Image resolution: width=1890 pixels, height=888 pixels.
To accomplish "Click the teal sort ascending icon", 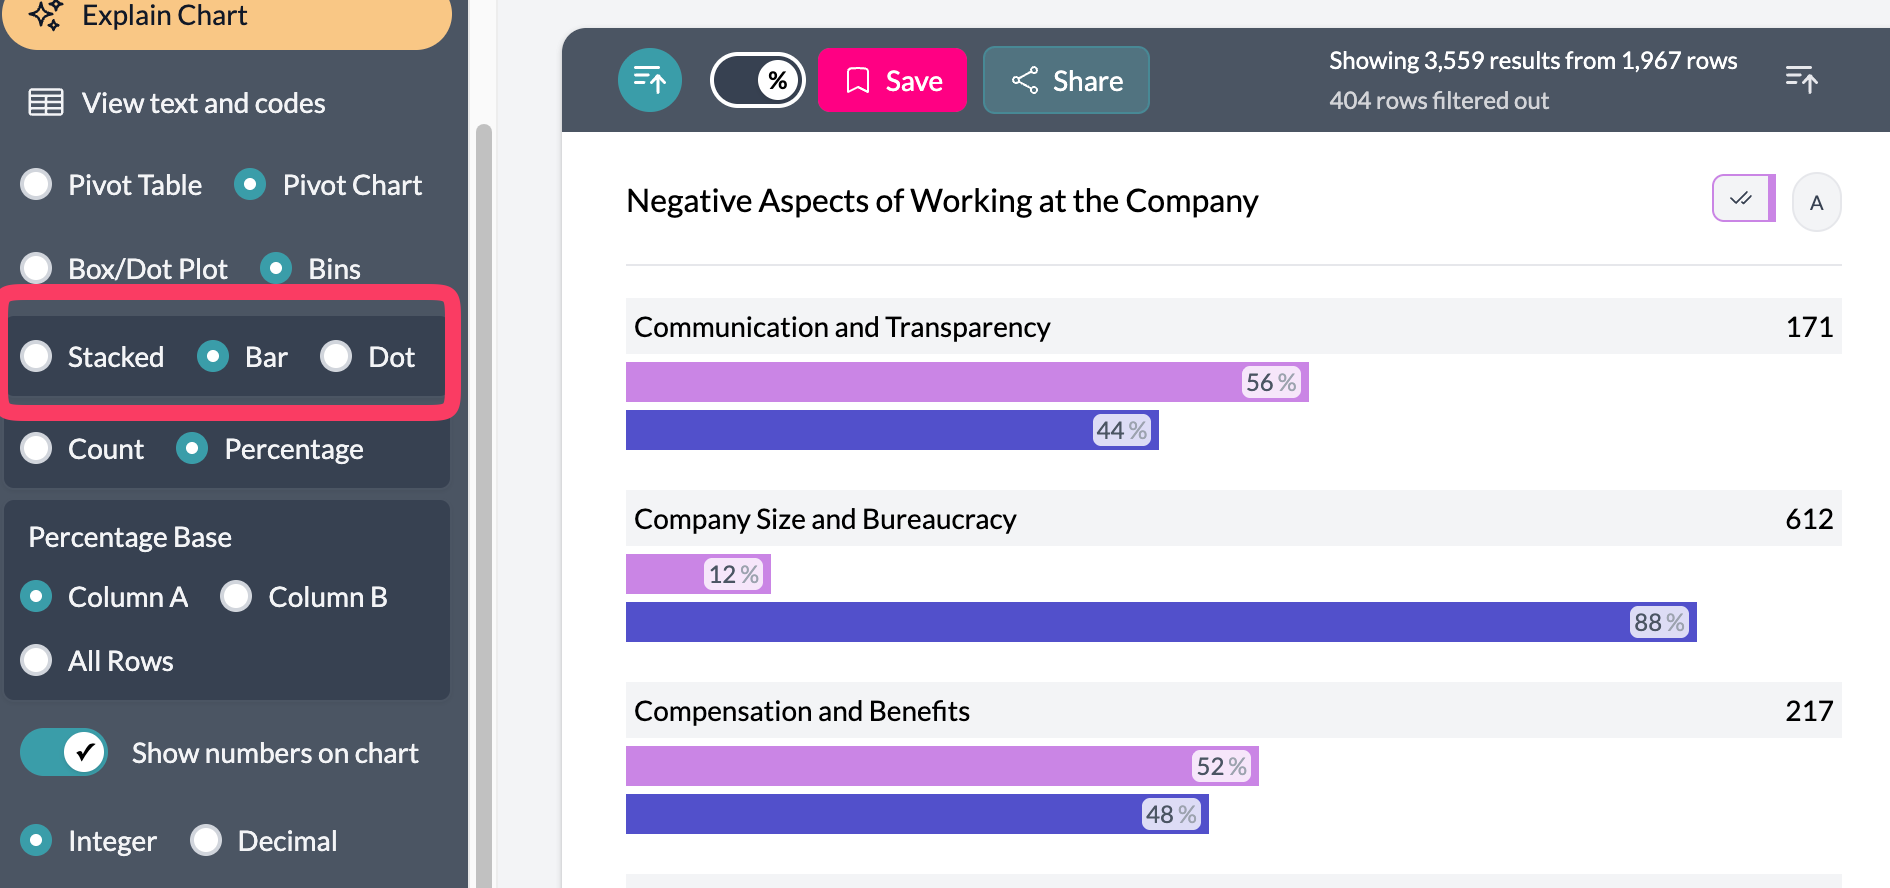I will point(649,80).
